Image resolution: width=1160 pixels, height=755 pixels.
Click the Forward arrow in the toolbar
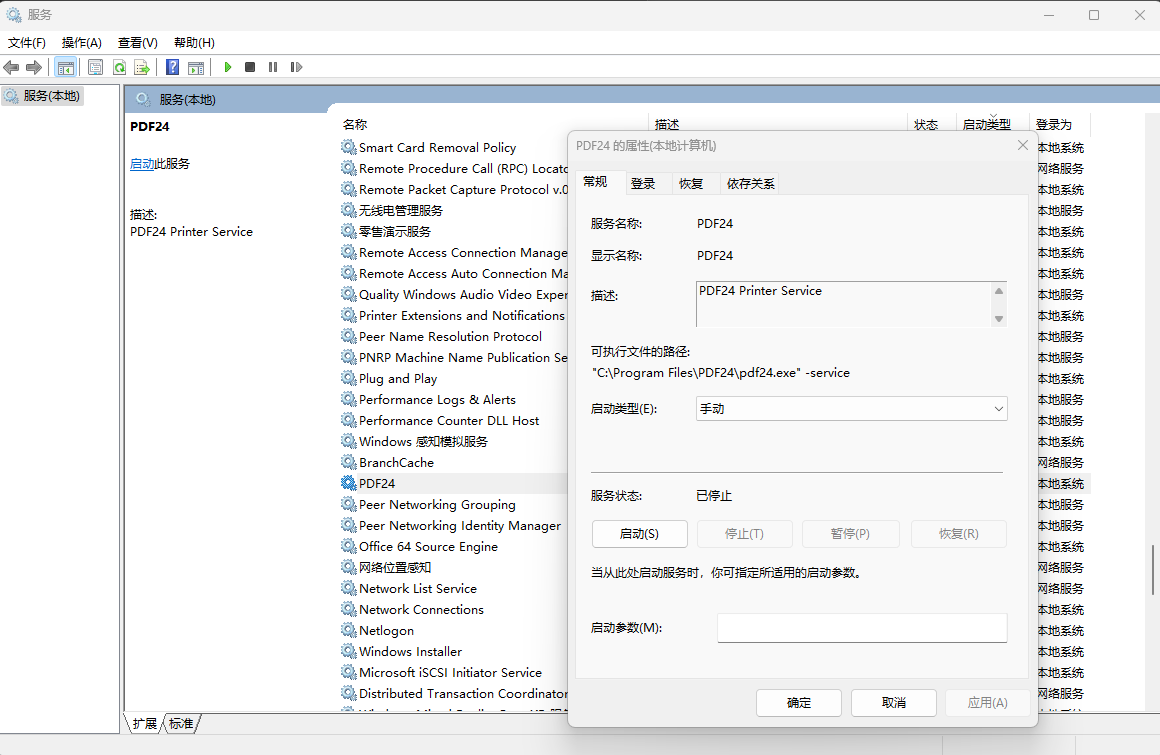click(34, 67)
